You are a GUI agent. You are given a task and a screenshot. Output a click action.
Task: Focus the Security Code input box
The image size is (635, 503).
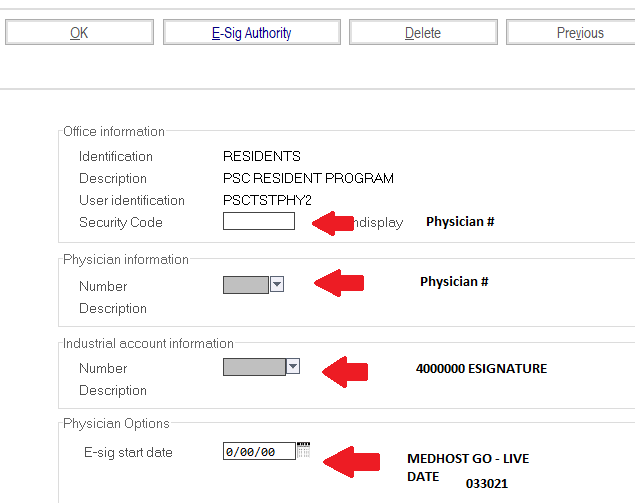258,222
